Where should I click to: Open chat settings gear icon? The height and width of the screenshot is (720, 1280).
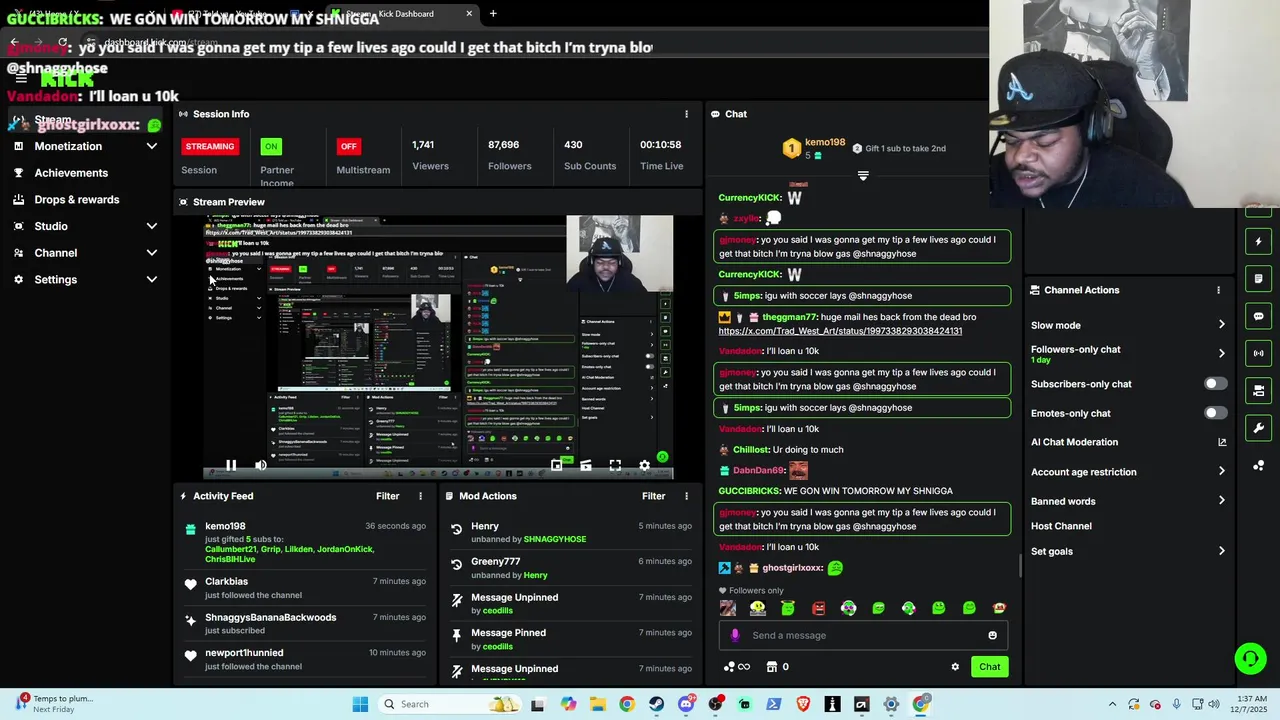[x=955, y=667]
